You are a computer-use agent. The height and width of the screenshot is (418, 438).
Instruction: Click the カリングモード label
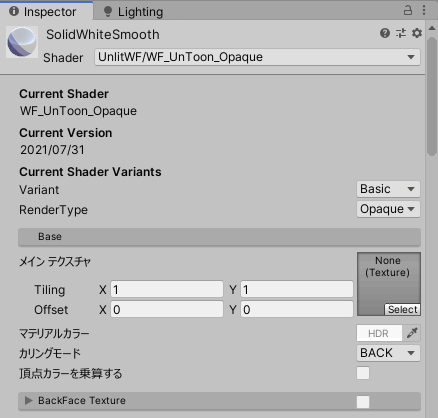coord(50,353)
